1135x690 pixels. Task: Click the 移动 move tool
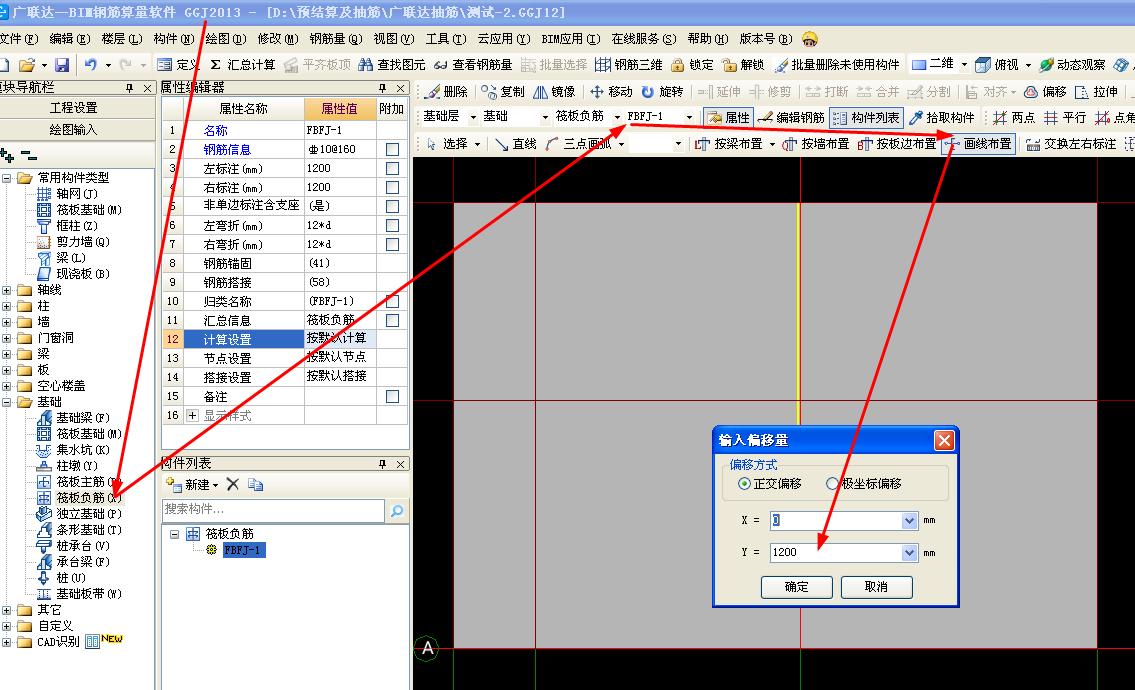pyautogui.click(x=611, y=91)
